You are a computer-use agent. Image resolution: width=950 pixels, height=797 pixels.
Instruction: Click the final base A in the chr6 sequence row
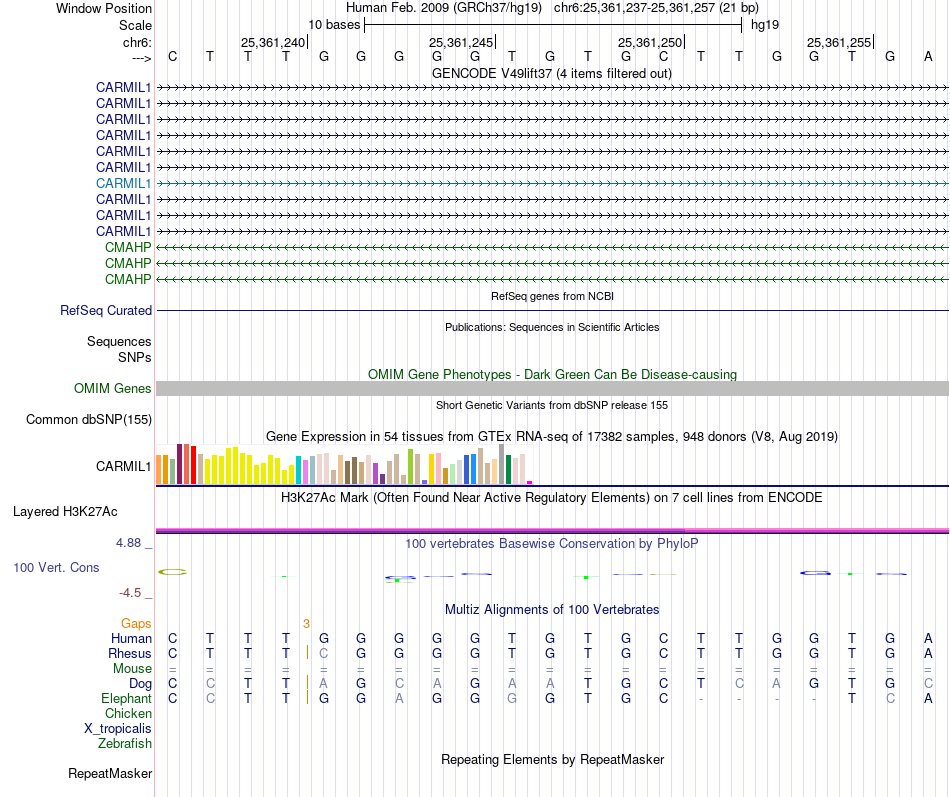pyautogui.click(x=928, y=57)
